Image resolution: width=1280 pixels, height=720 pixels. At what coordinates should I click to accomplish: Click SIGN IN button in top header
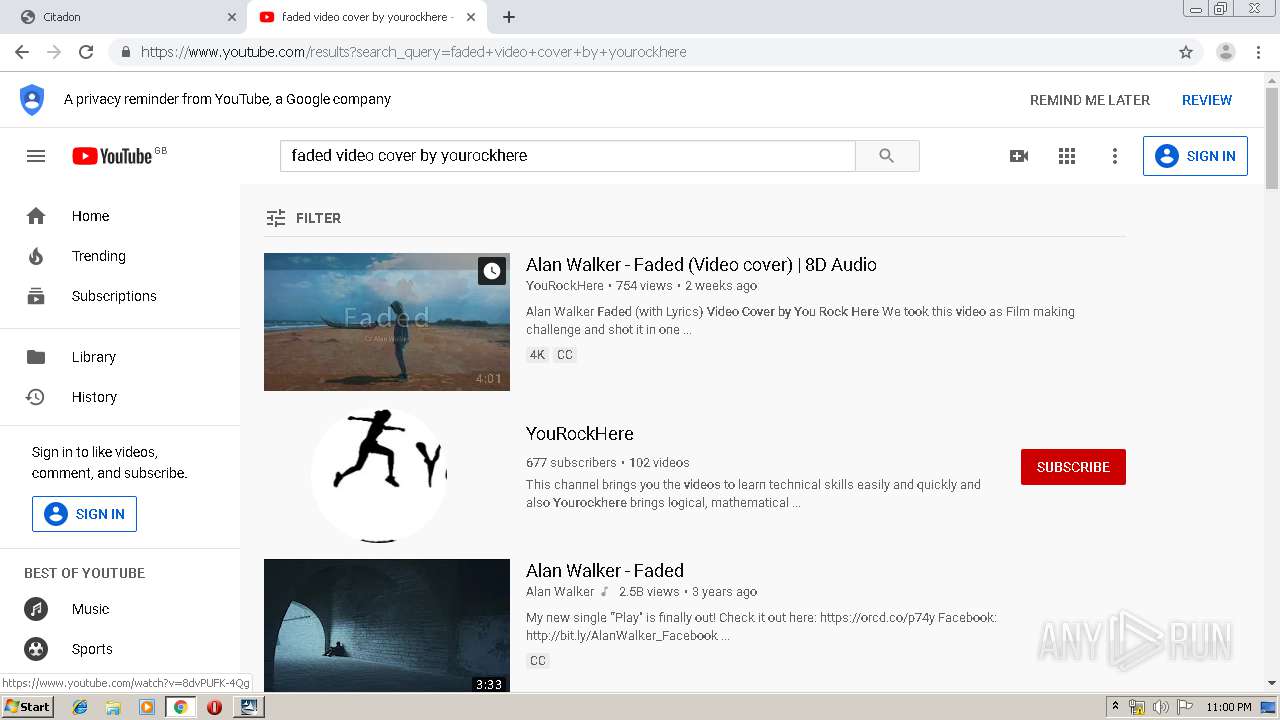pyautogui.click(x=1195, y=156)
